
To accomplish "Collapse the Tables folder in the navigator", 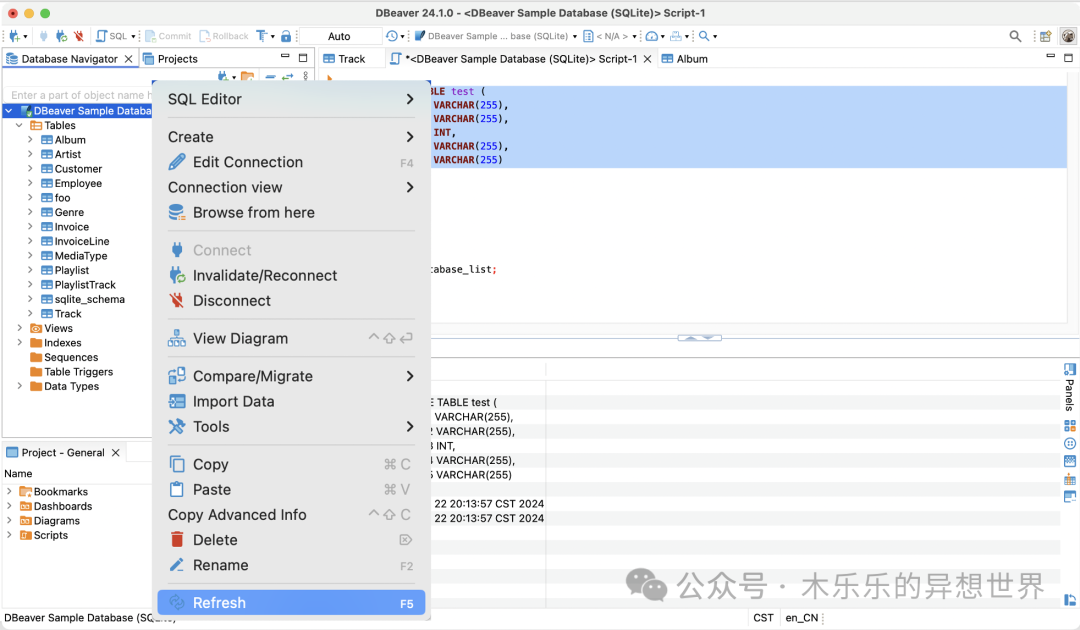I will tap(19, 125).
